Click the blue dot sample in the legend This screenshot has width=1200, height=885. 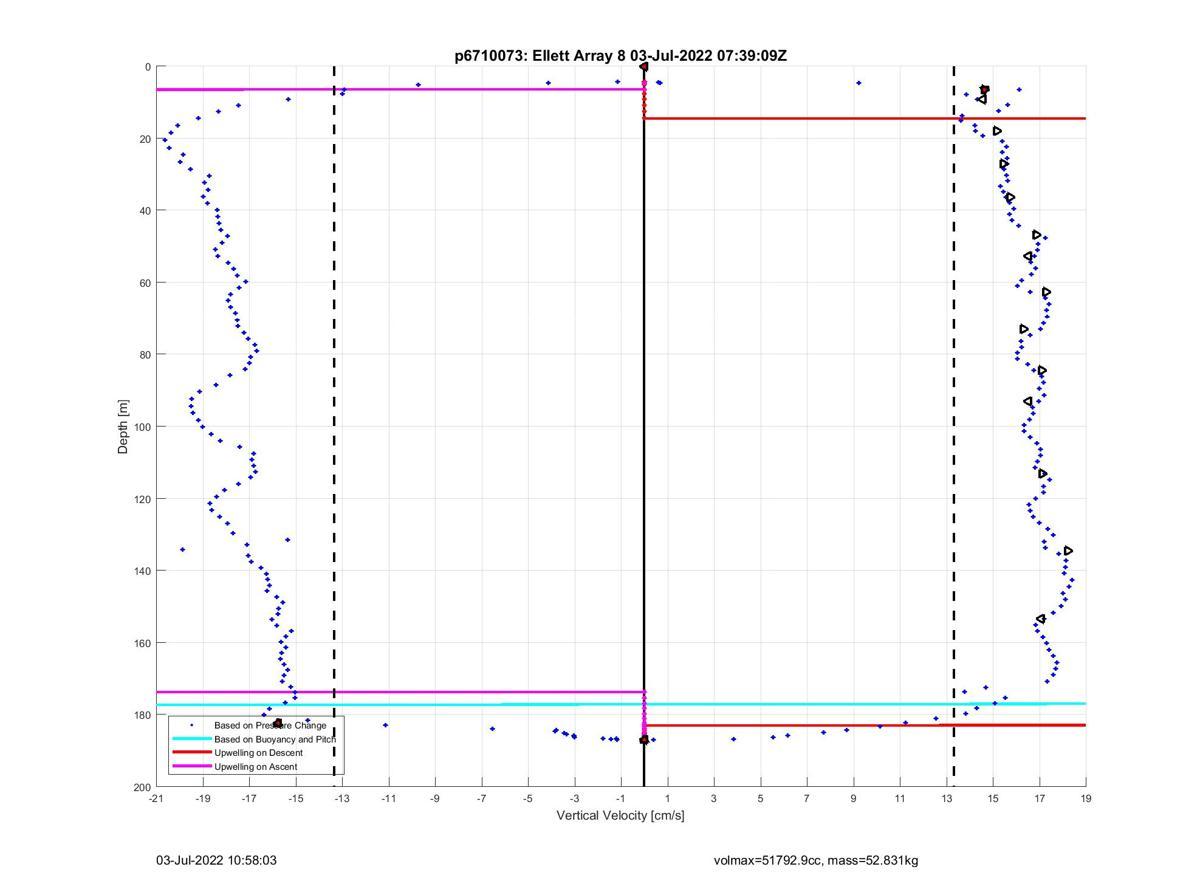click(191, 725)
